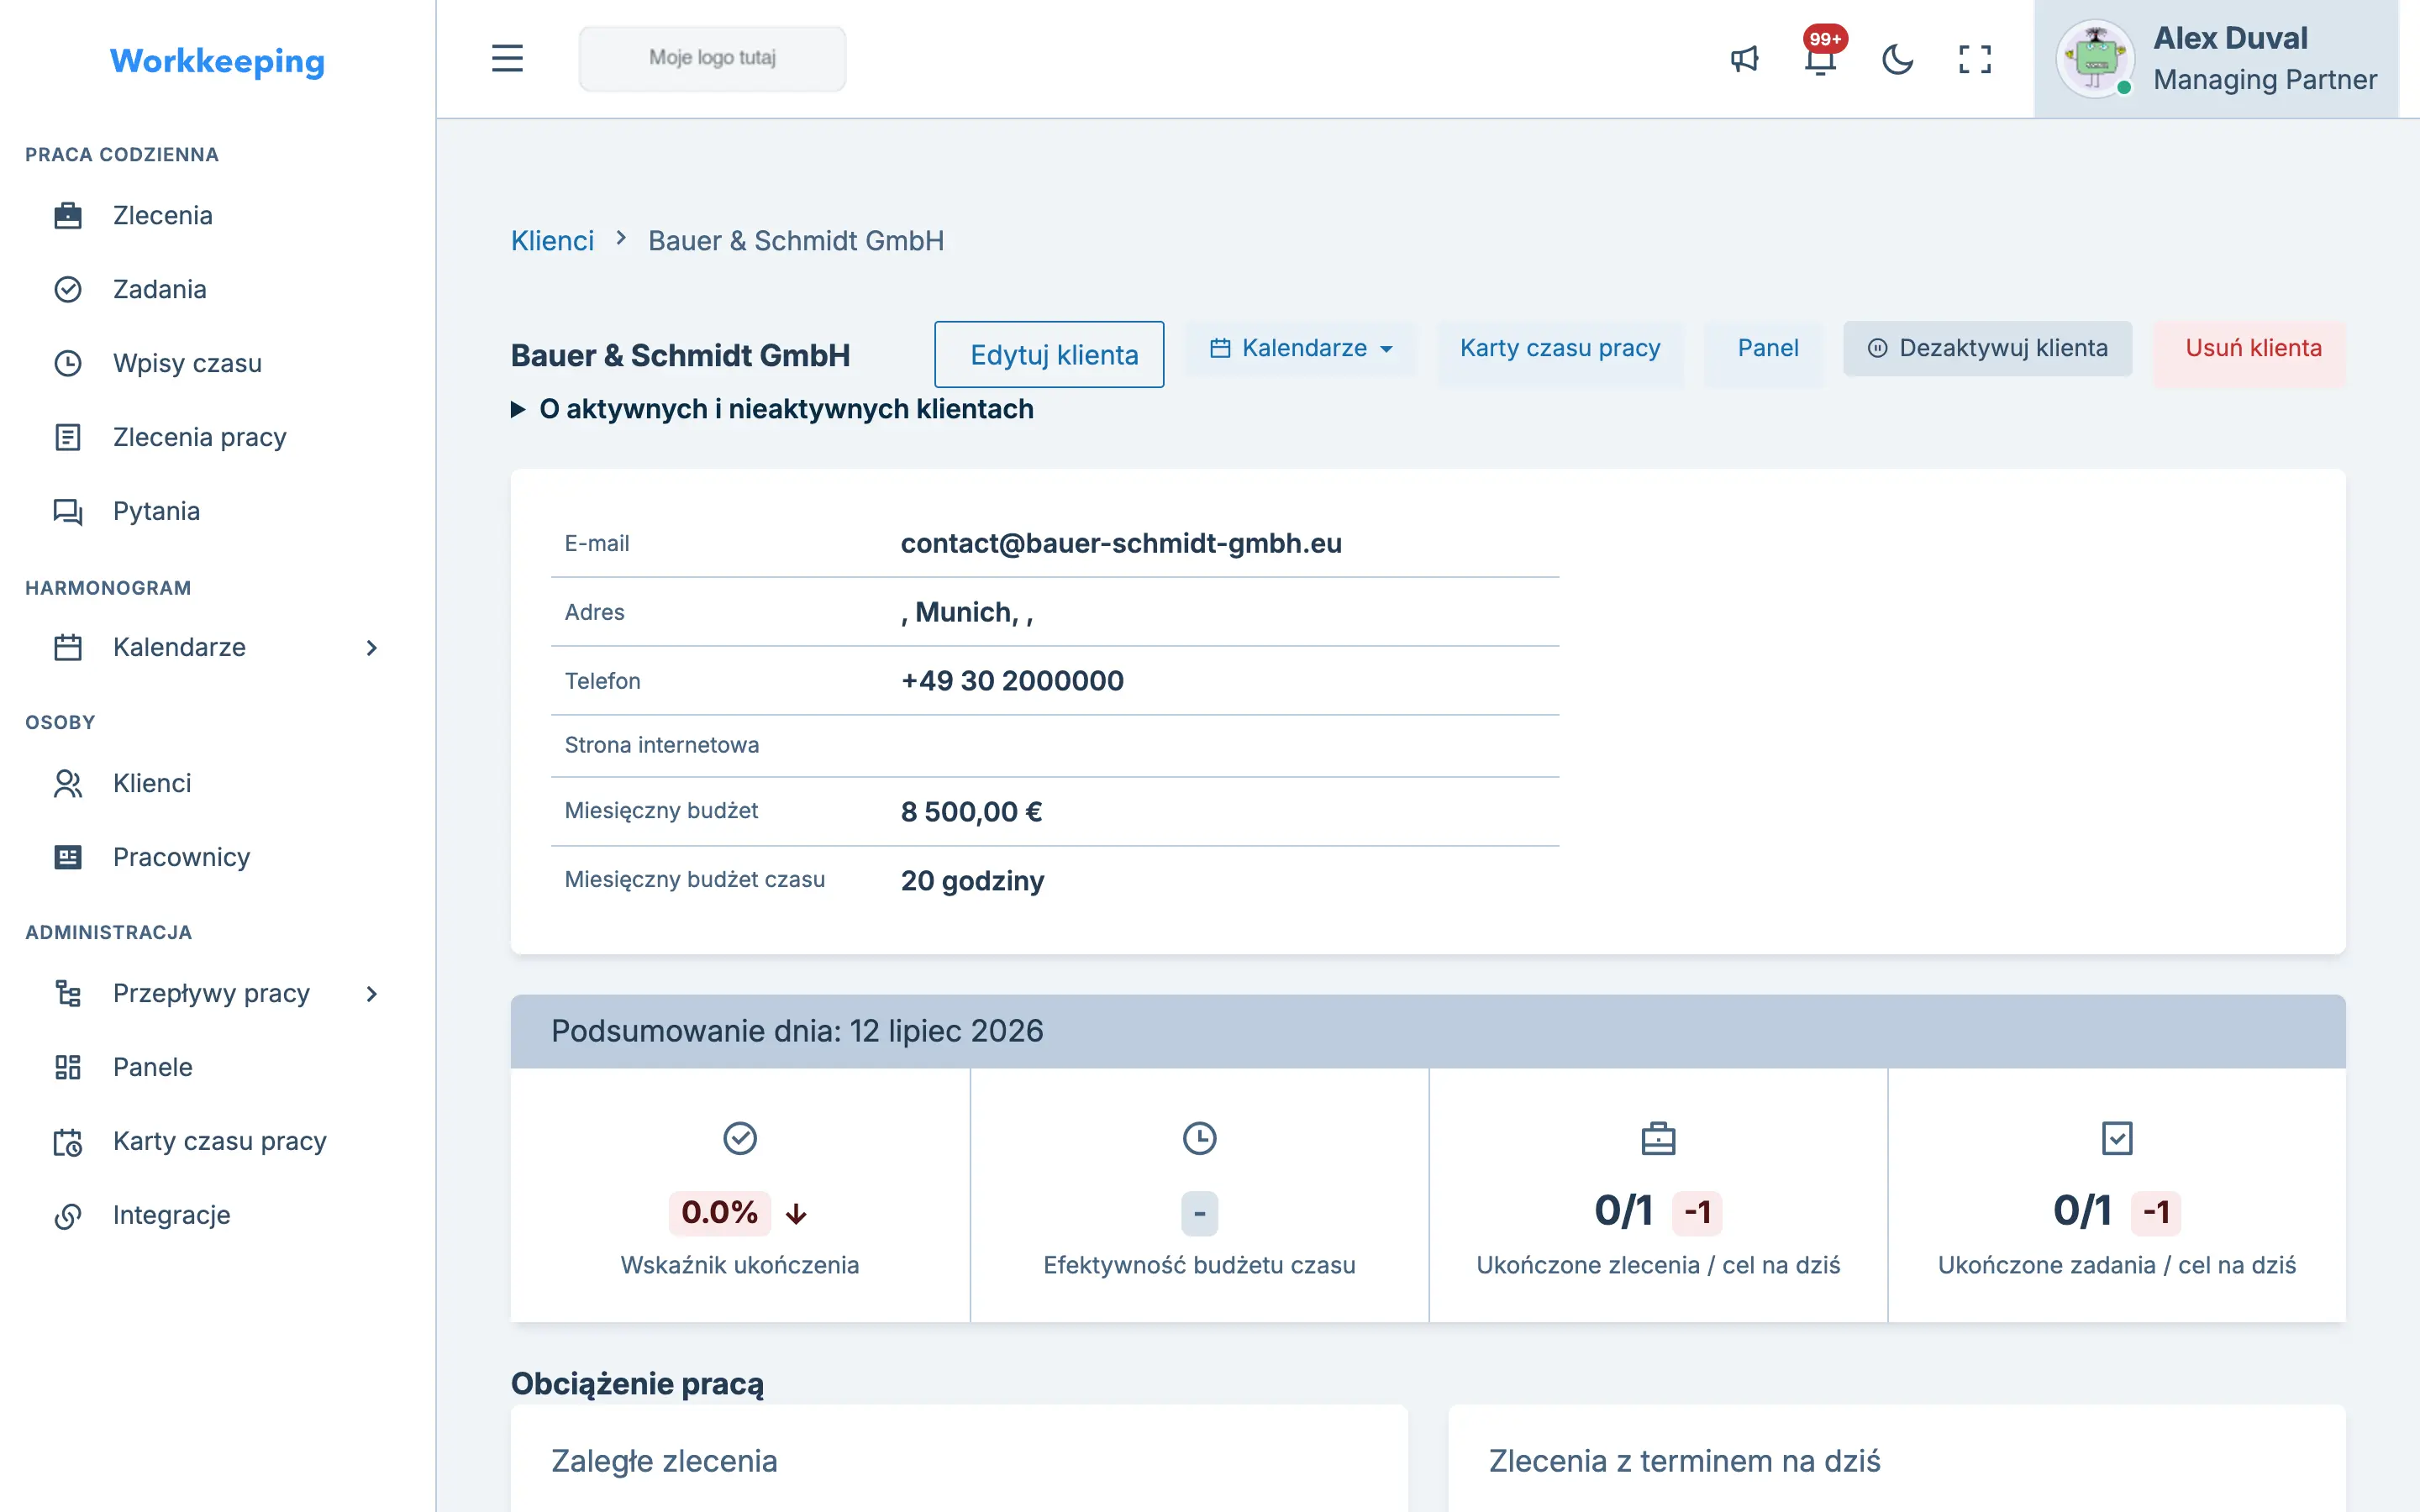Open the Kalendarze dropdown button

tap(1301, 348)
